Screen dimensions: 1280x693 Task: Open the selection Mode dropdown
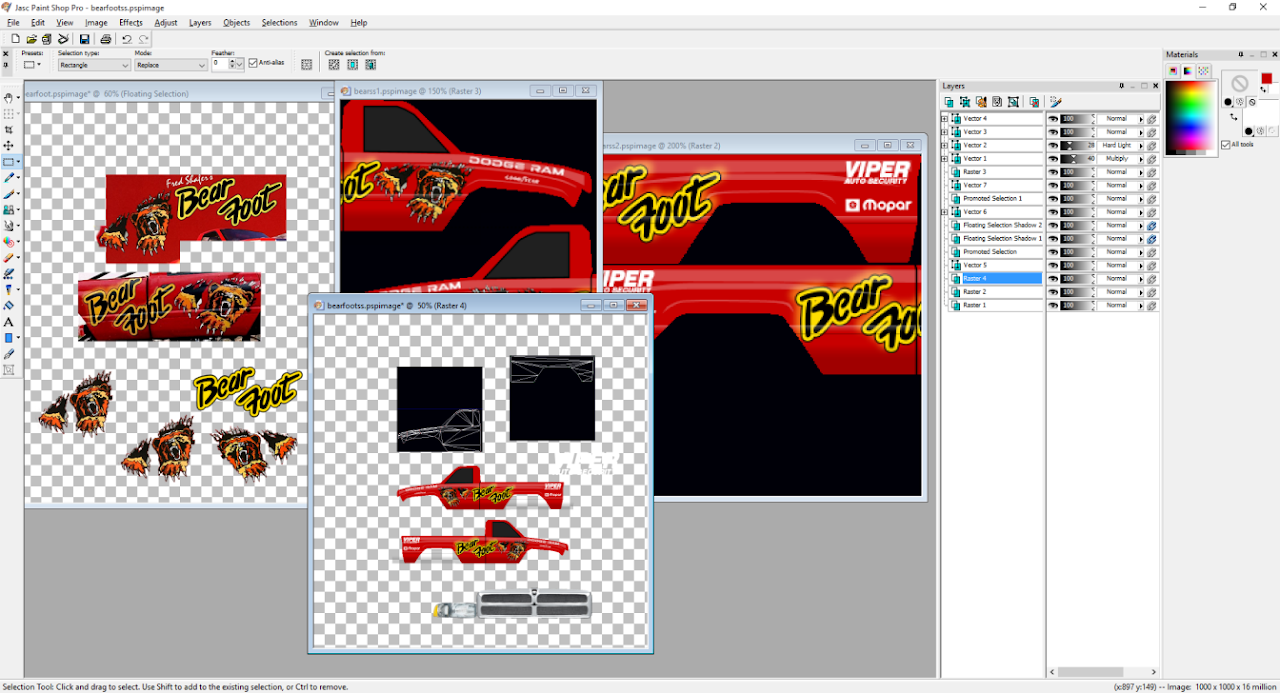coord(171,65)
